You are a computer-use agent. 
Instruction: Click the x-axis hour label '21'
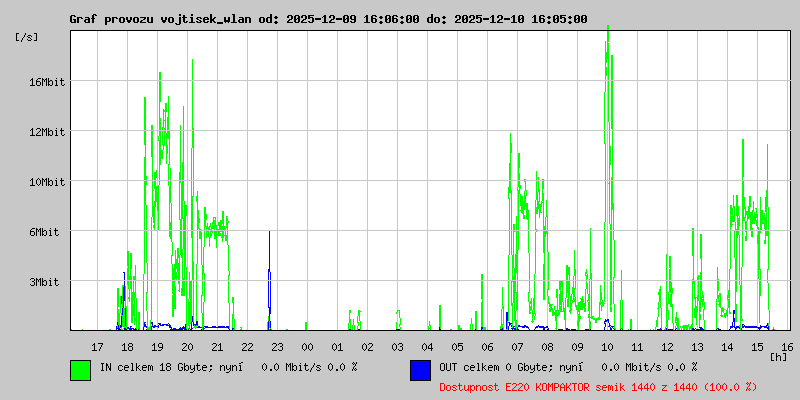(217, 347)
